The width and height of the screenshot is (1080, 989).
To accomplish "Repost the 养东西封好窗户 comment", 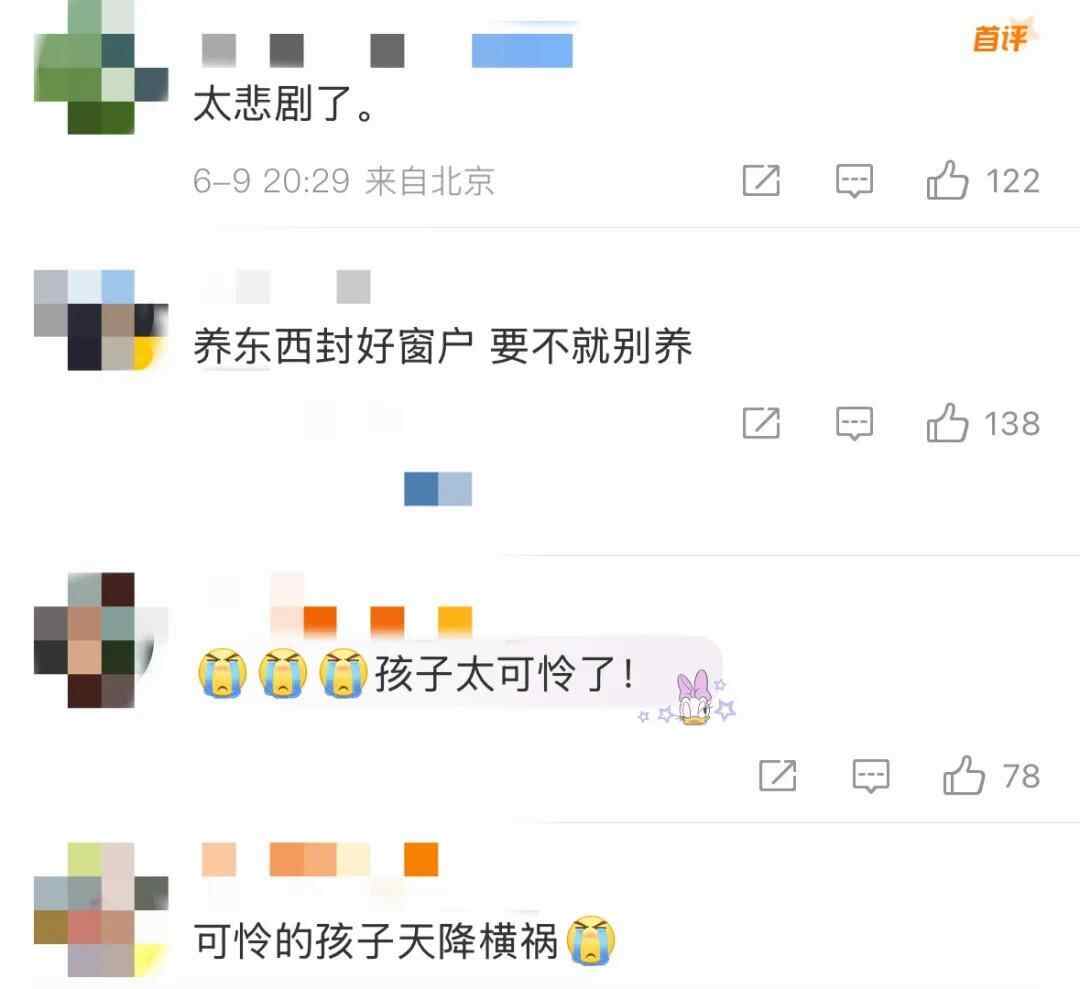I will (761, 423).
